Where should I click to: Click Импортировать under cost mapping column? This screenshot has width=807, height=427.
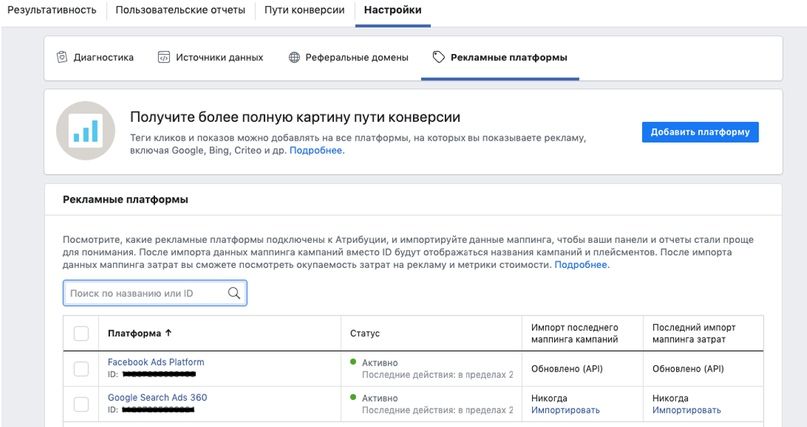pos(687,410)
